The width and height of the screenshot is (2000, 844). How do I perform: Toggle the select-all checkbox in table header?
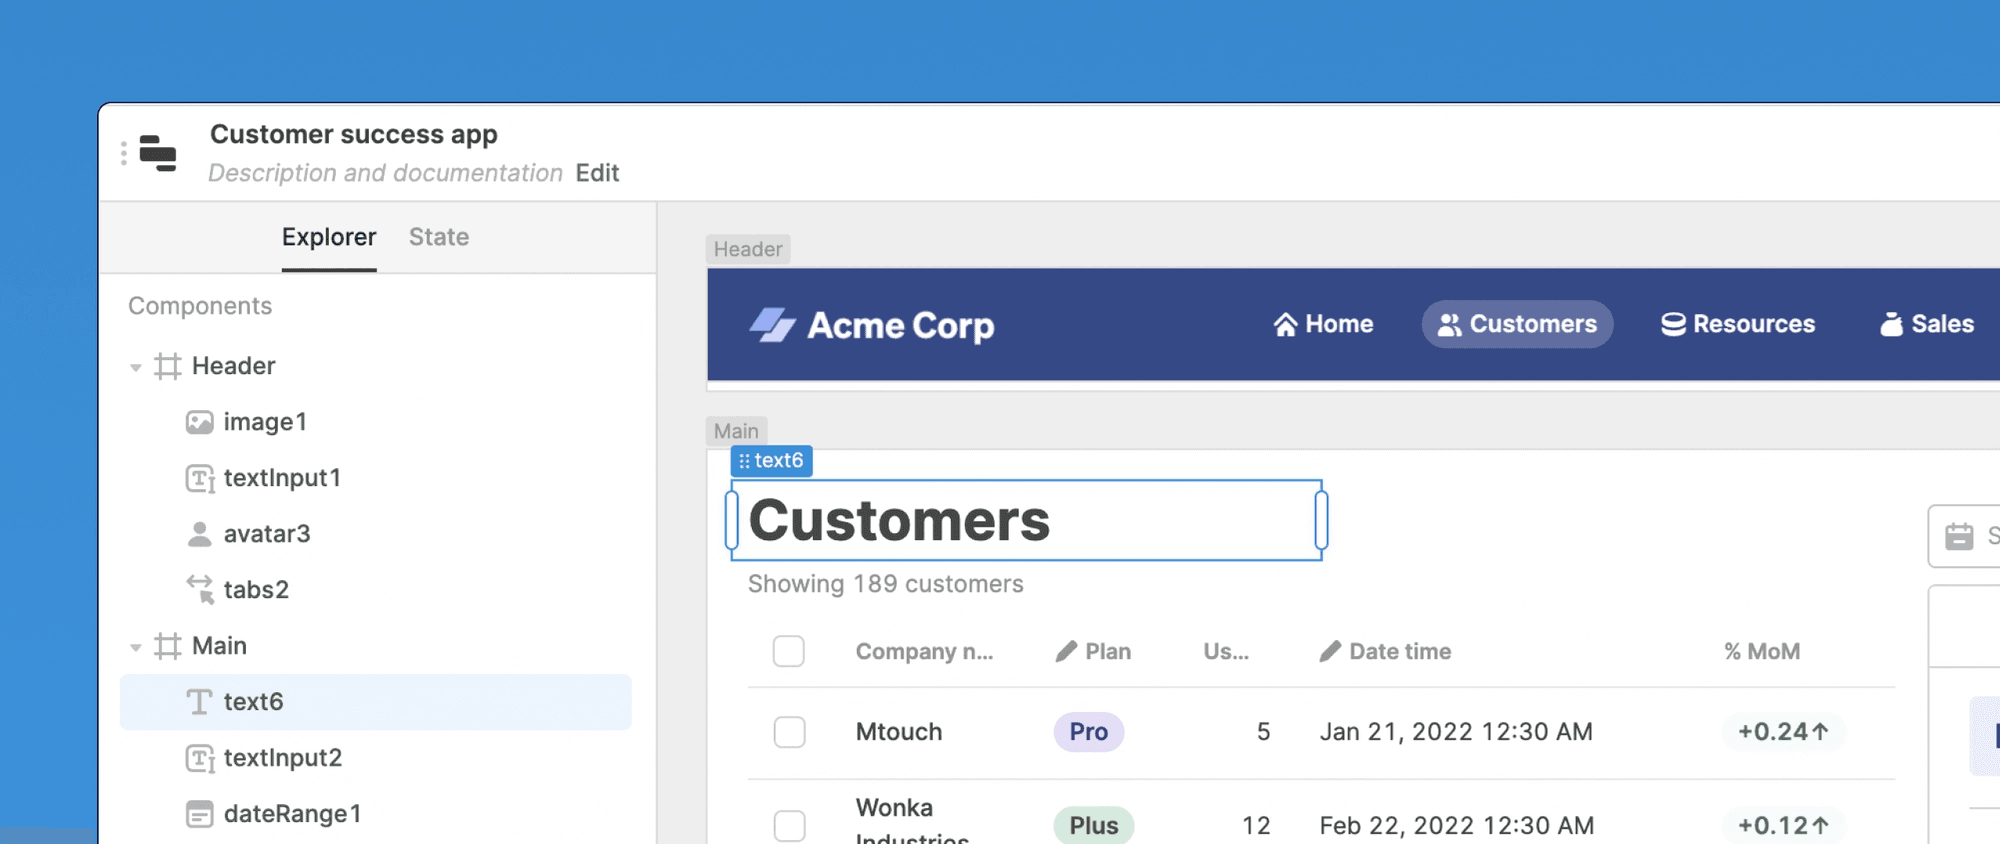tap(788, 651)
